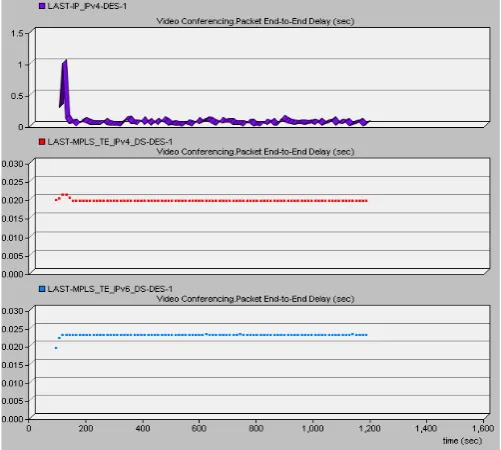Select the LAST-MPLS_TE_IPv6_DS-DES-1 legend label
501x450 pixels.
(110, 289)
